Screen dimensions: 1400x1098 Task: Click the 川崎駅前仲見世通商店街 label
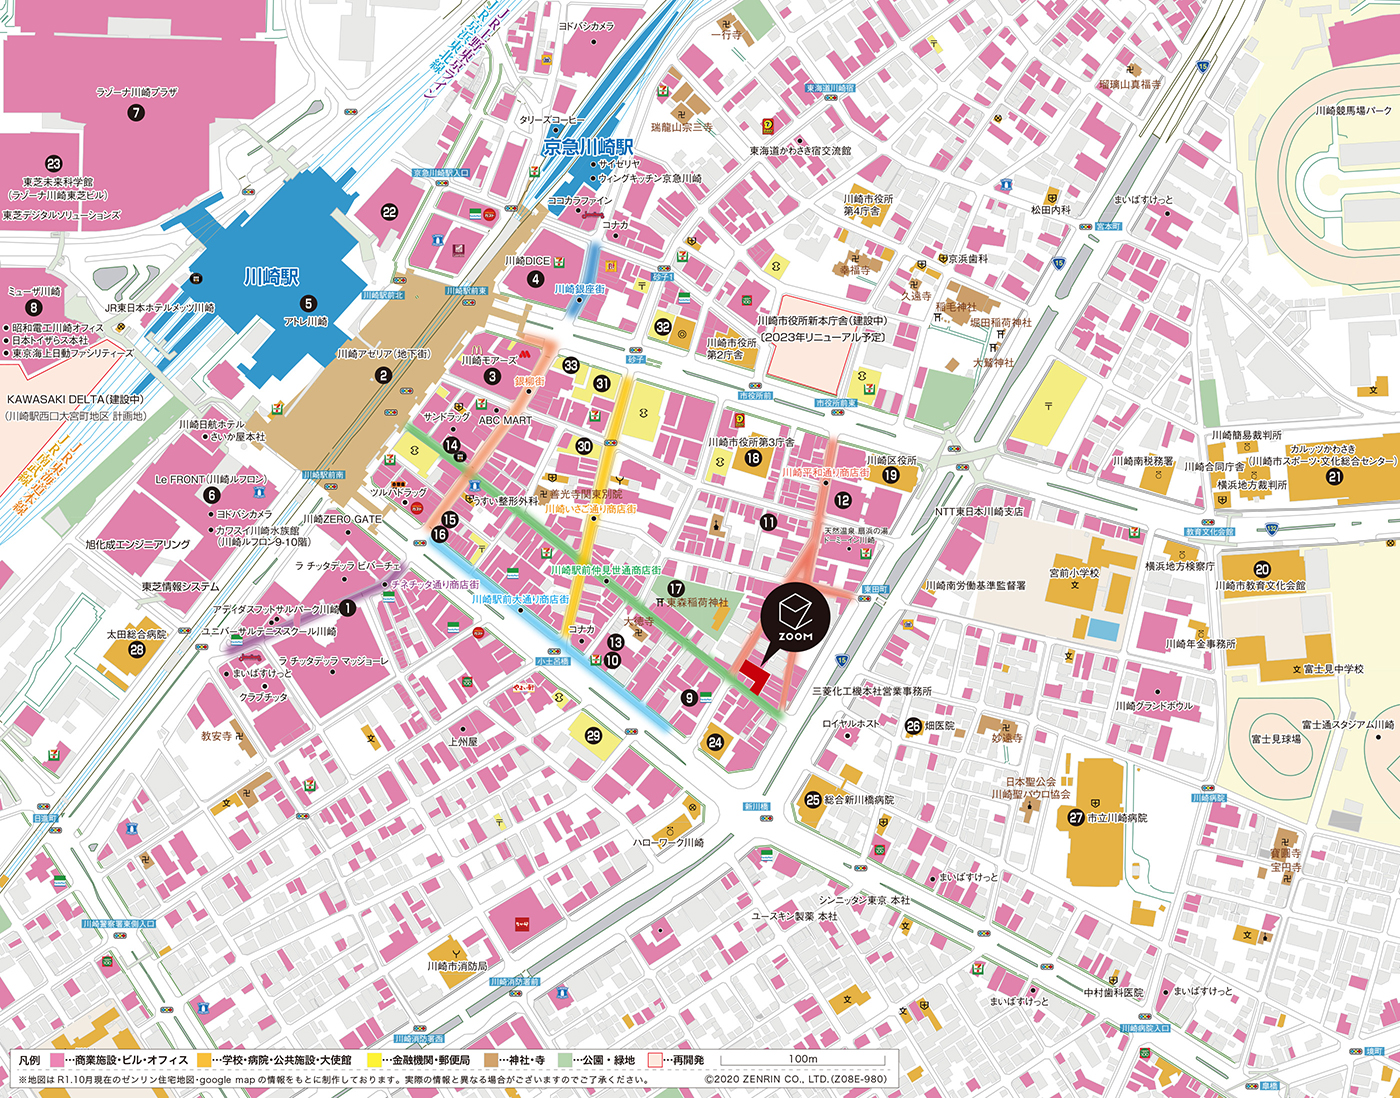[606, 570]
